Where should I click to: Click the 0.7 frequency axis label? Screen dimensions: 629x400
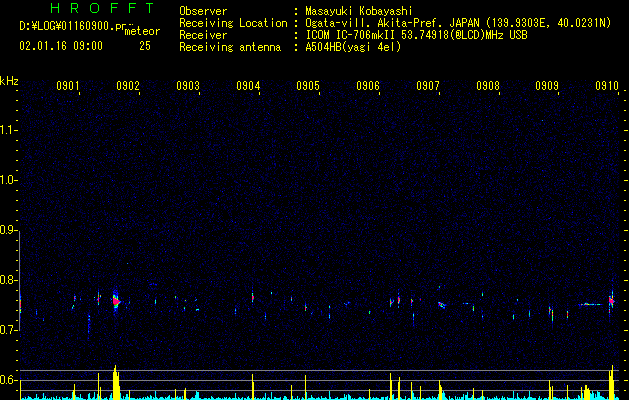pos(8,330)
